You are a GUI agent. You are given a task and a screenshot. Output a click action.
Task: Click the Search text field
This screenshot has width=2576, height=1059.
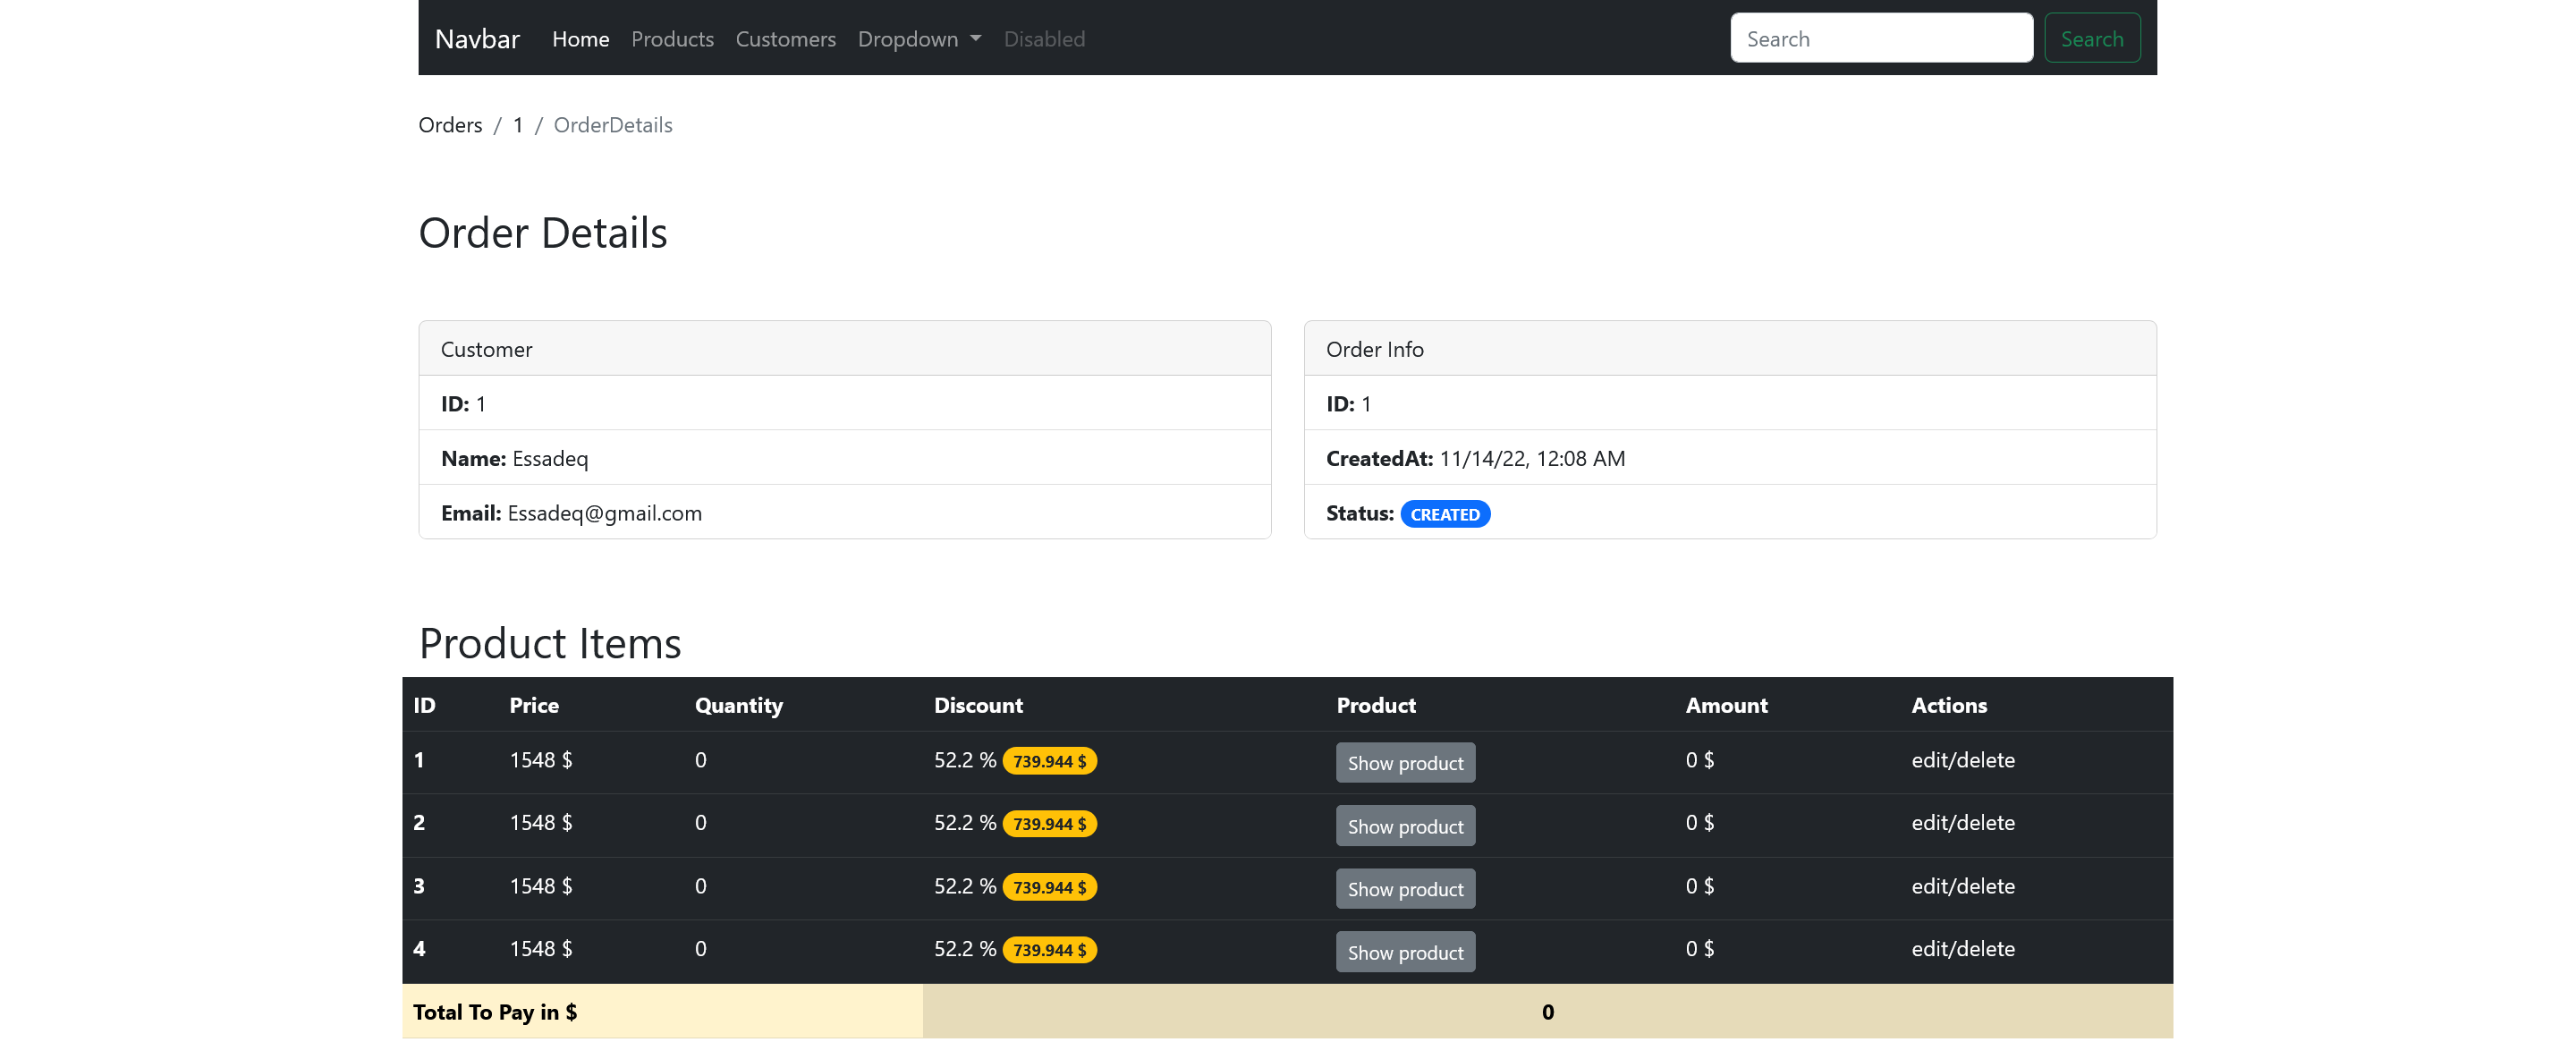[1880, 39]
